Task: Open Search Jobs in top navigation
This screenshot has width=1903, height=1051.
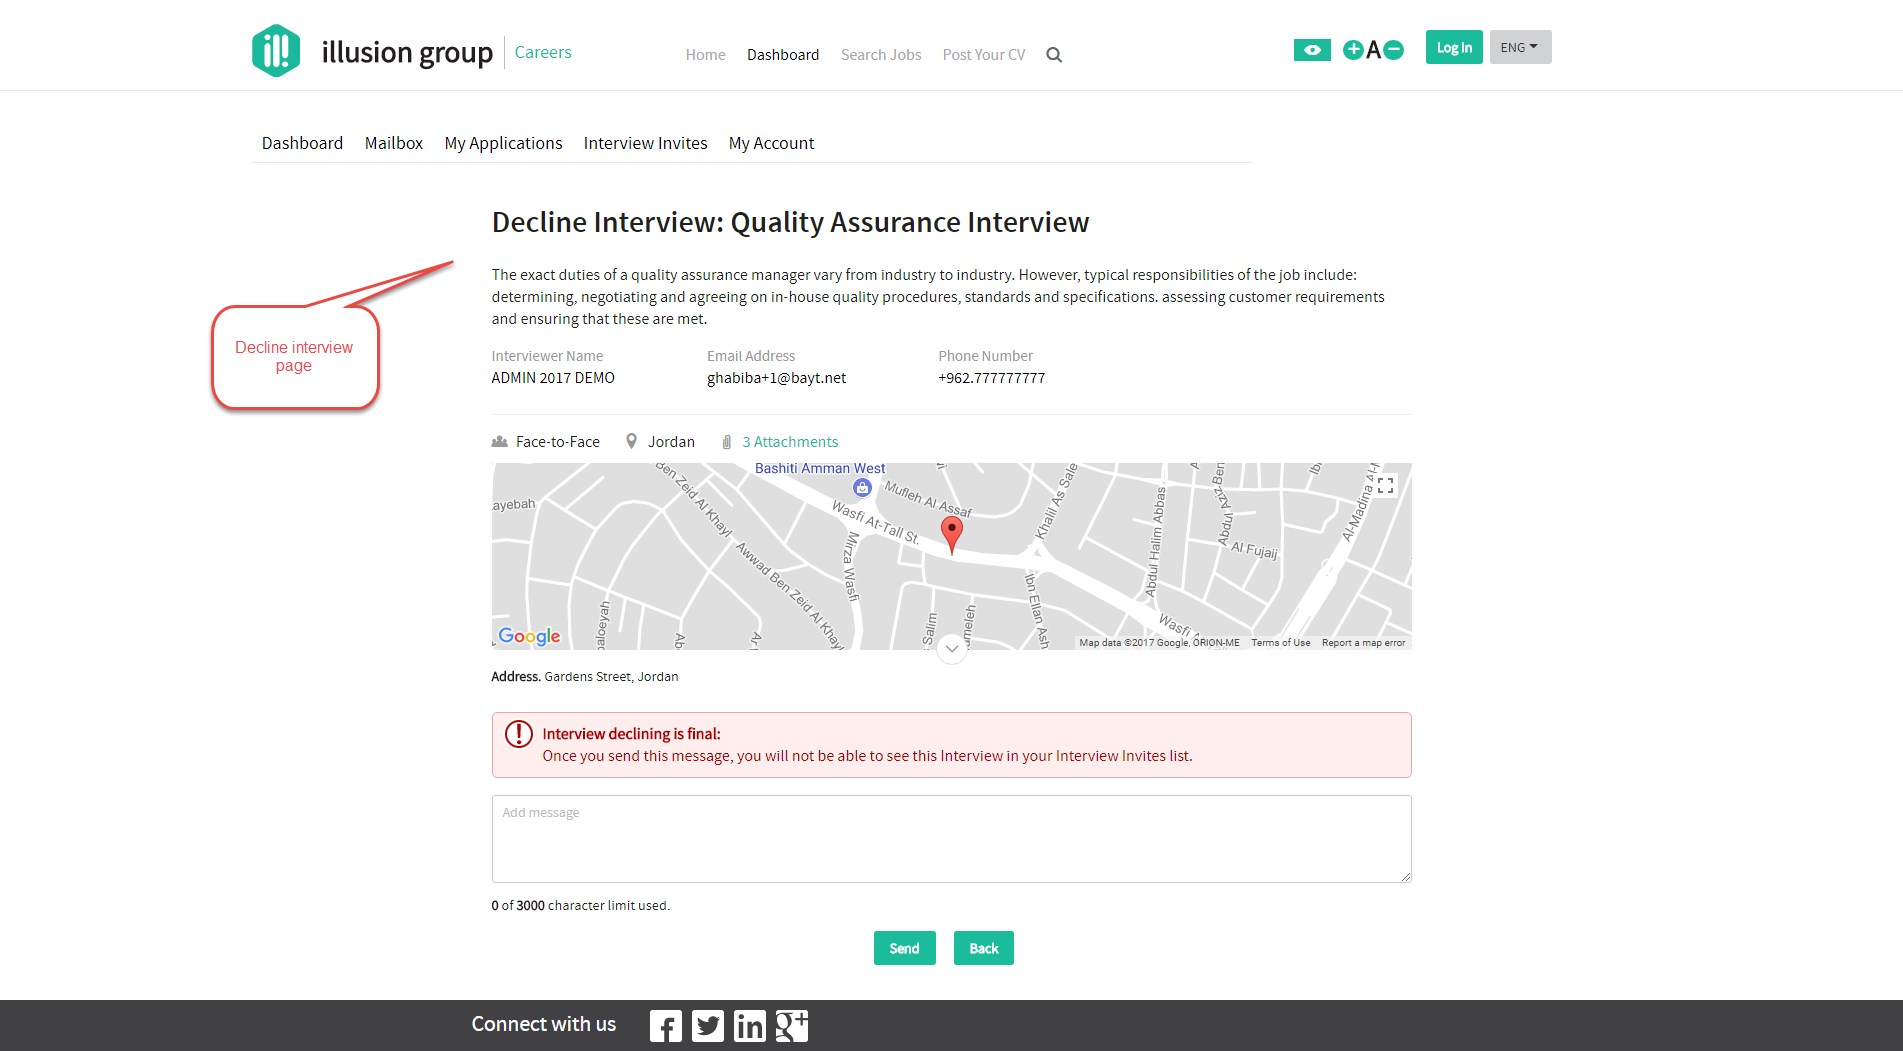Action: pyautogui.click(x=881, y=55)
